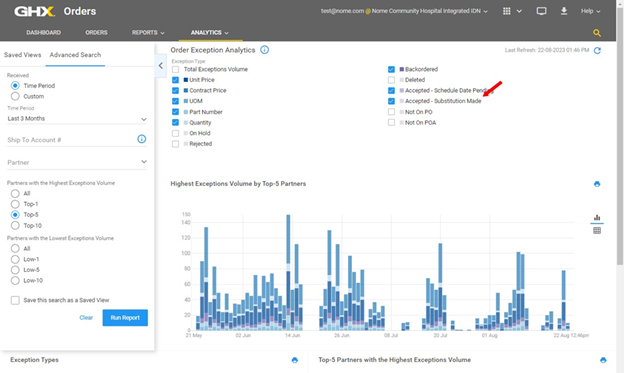
Task: Click the Run Report button
Action: (x=125, y=318)
